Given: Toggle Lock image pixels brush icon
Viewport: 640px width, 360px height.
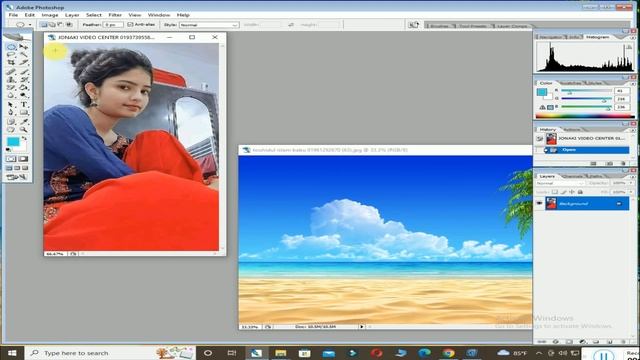Looking at the screenshot, I should point(563,192).
